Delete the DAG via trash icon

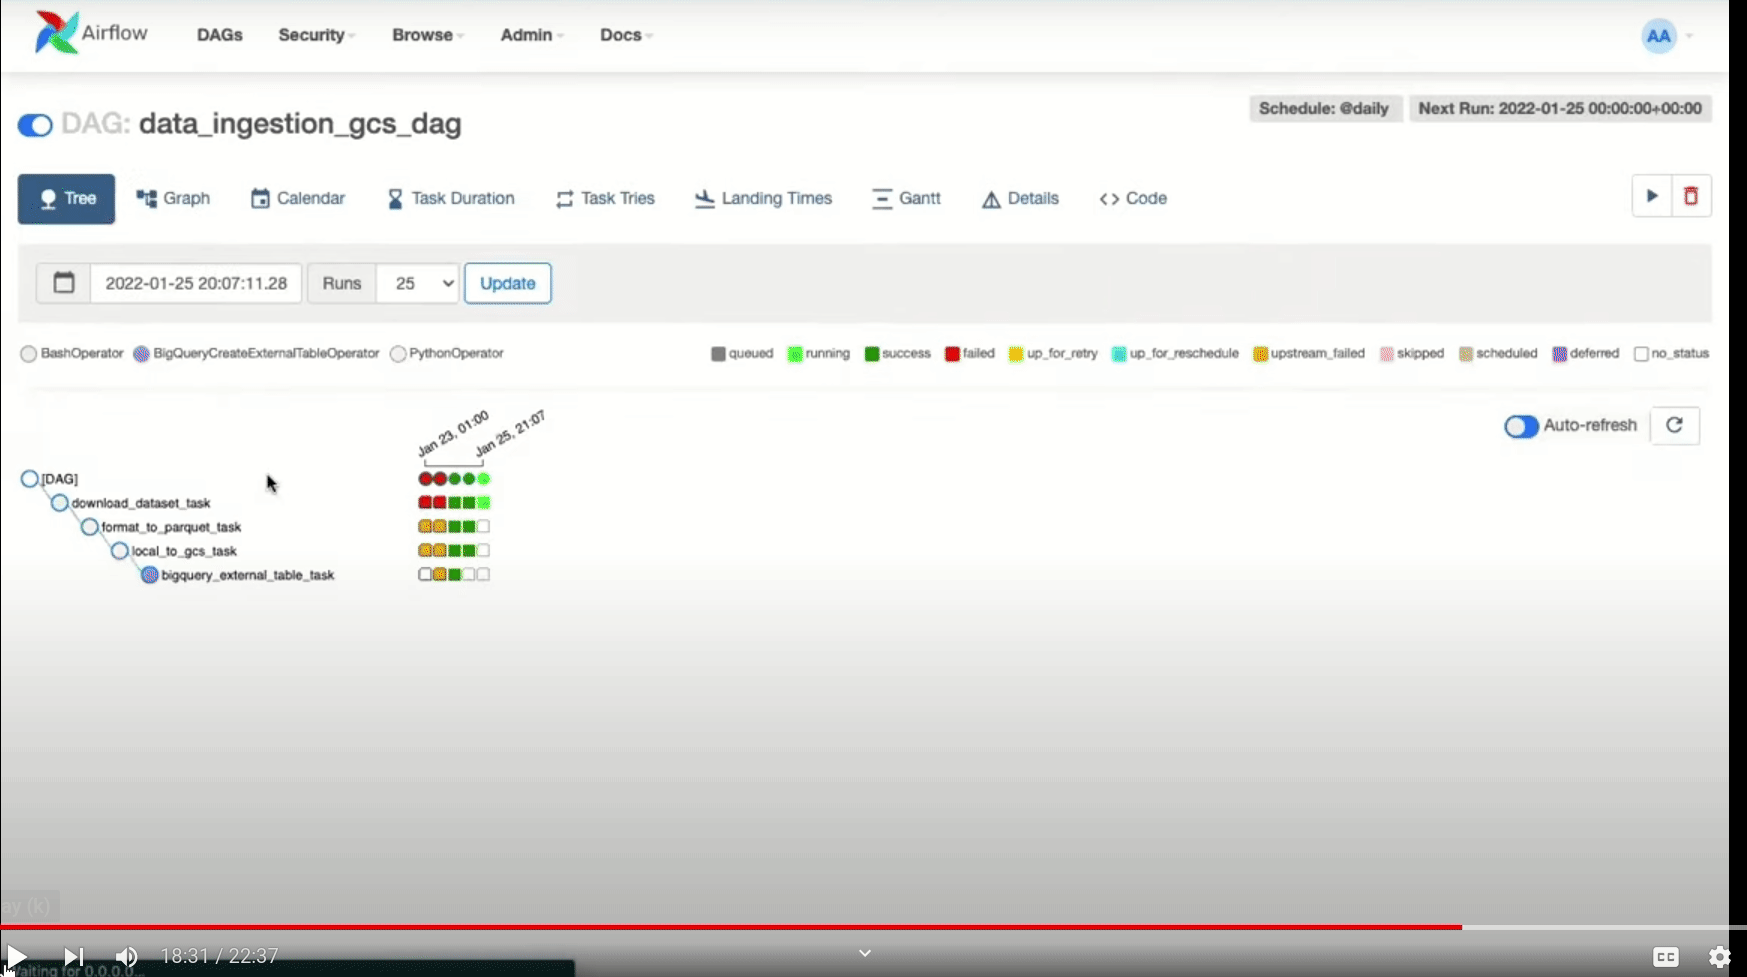tap(1691, 197)
